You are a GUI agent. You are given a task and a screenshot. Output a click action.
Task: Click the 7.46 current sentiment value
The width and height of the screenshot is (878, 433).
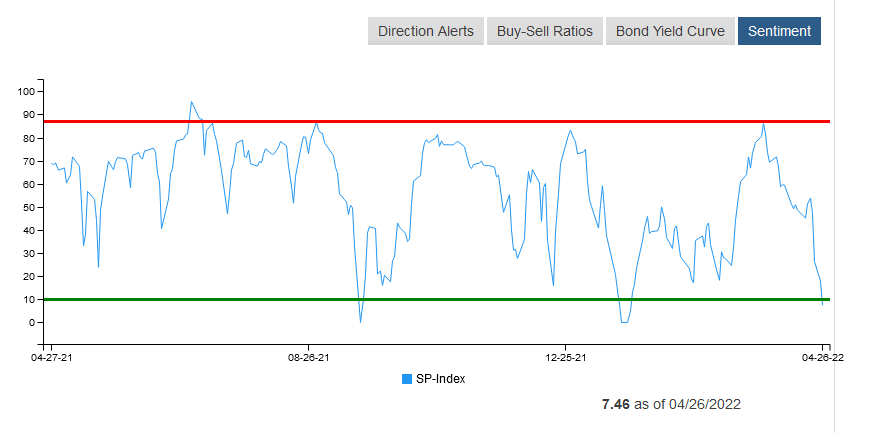tap(616, 404)
